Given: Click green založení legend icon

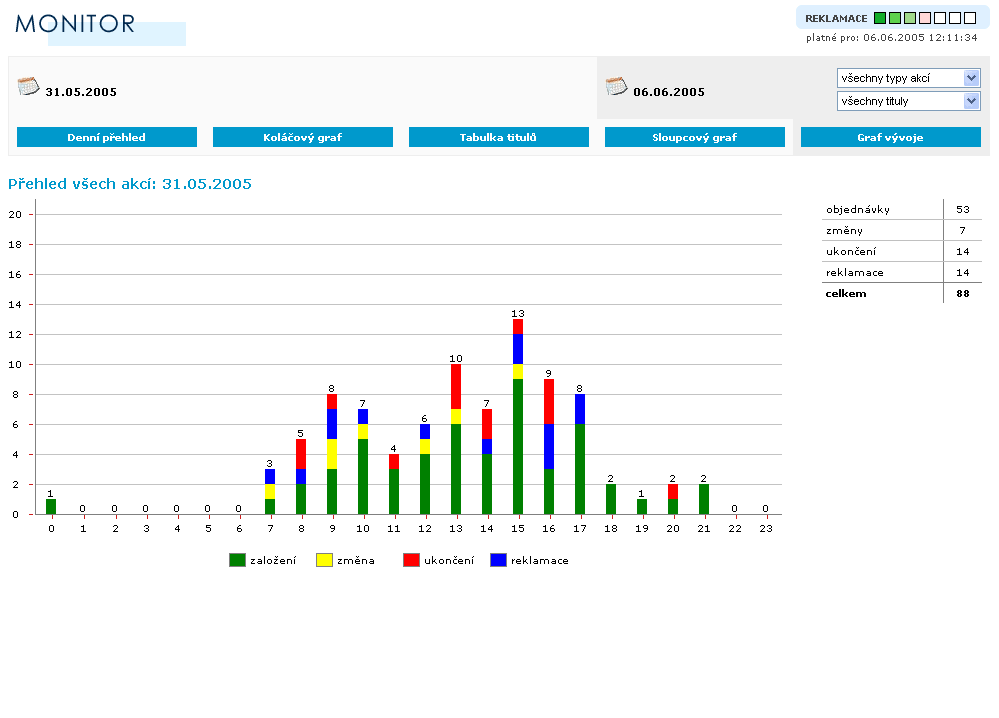Looking at the screenshot, I should point(237,560).
